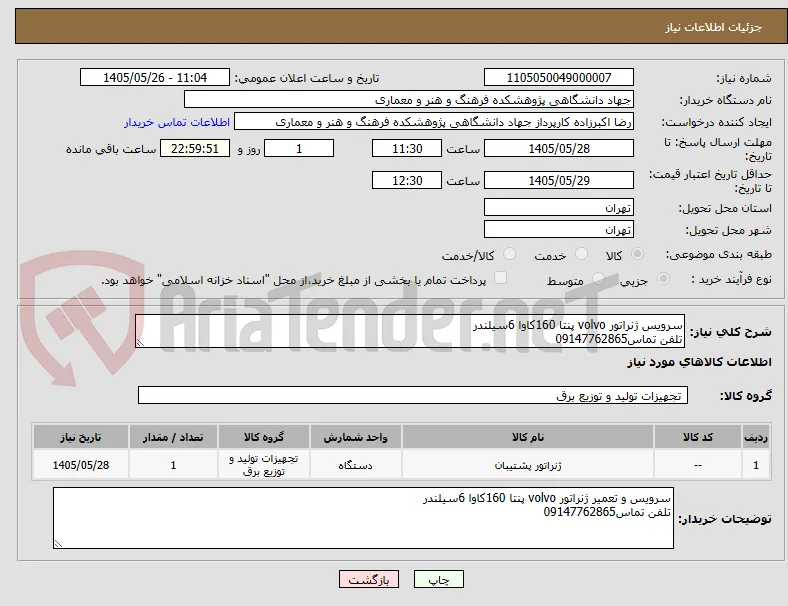Click the کد کالا column header
The width and height of the screenshot is (788, 606).
coord(698,437)
